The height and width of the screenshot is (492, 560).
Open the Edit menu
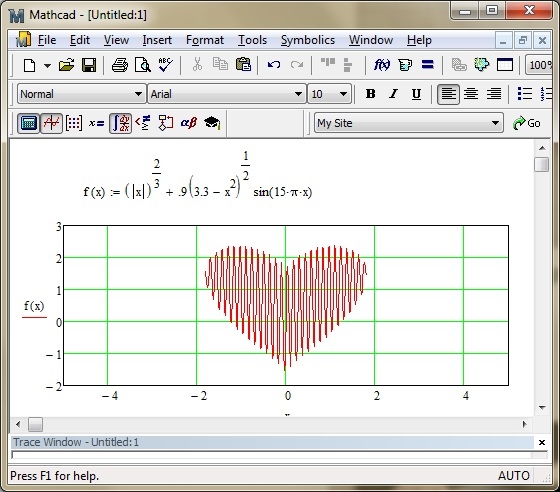coord(80,40)
